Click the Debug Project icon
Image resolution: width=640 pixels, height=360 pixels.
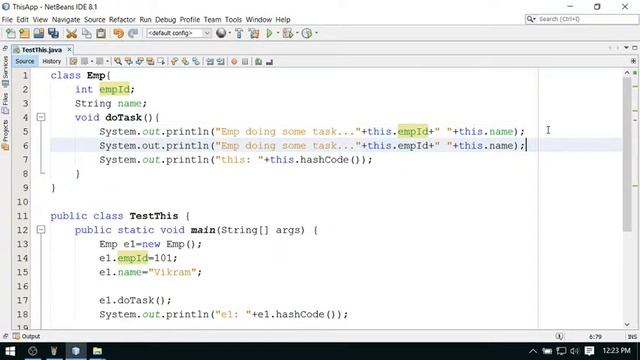(288, 33)
